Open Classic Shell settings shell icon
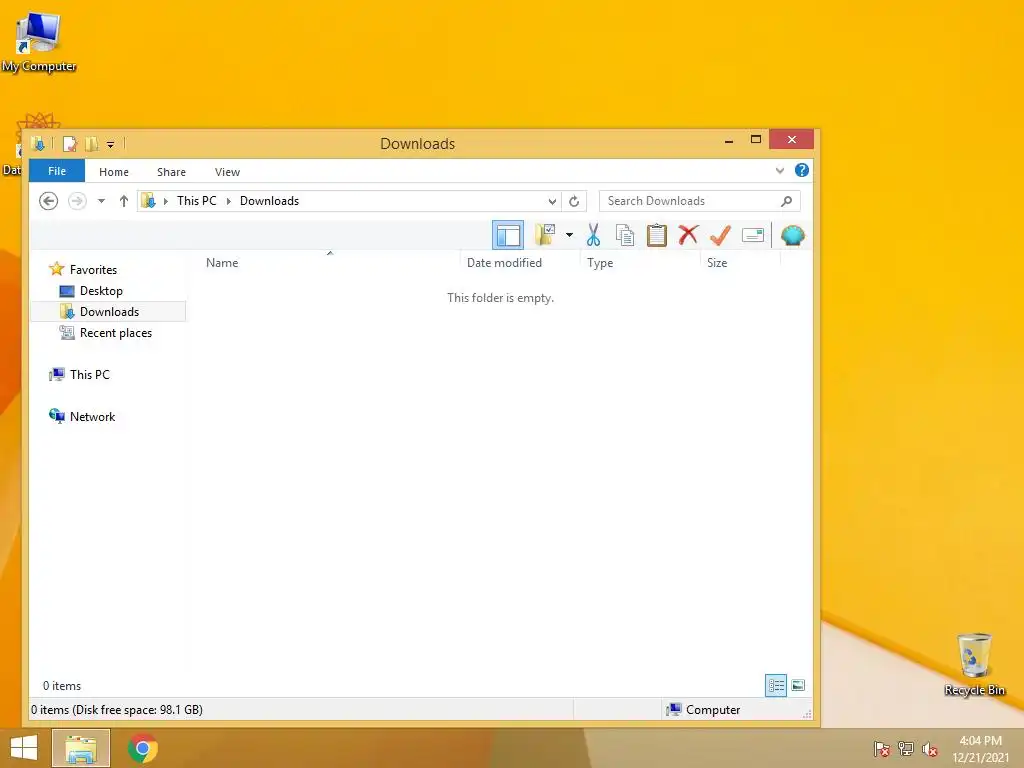The image size is (1024, 768). tap(792, 235)
